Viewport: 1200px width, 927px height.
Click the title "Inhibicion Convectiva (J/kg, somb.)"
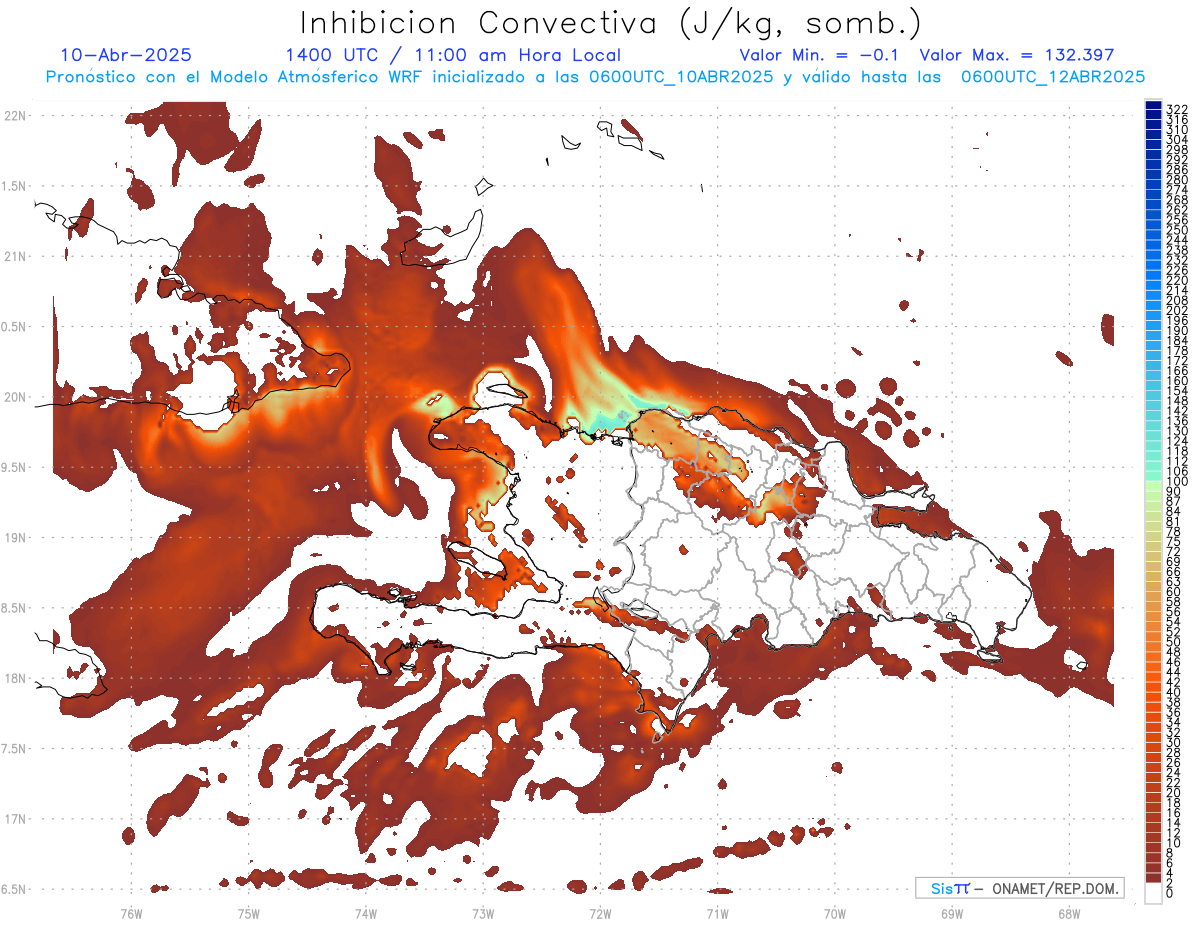click(x=611, y=23)
